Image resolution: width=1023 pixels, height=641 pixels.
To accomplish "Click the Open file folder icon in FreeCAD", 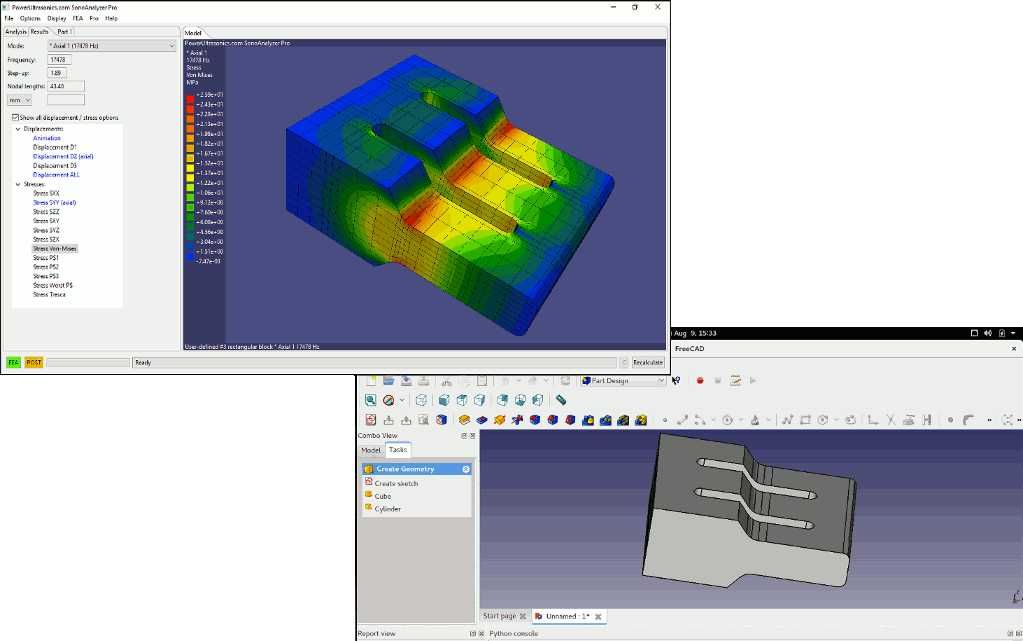I will tap(389, 381).
